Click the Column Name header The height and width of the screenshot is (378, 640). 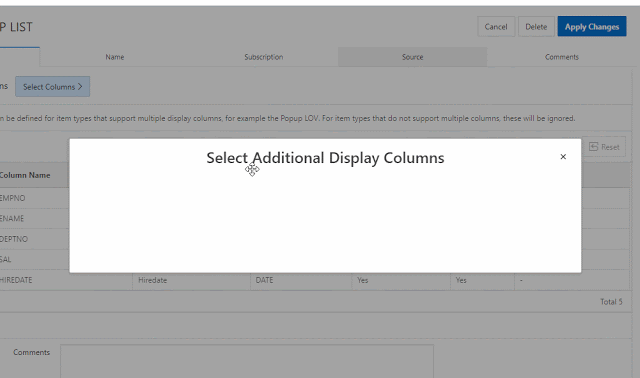point(25,175)
